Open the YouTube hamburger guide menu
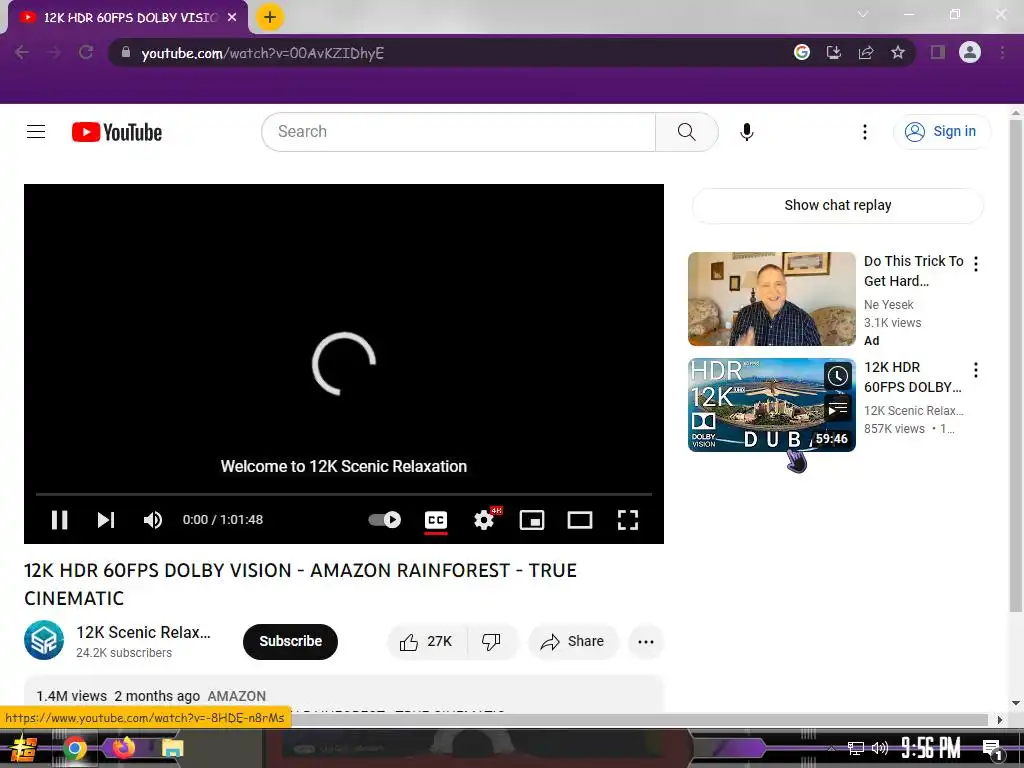Viewport: 1024px width, 768px height. pos(36,132)
